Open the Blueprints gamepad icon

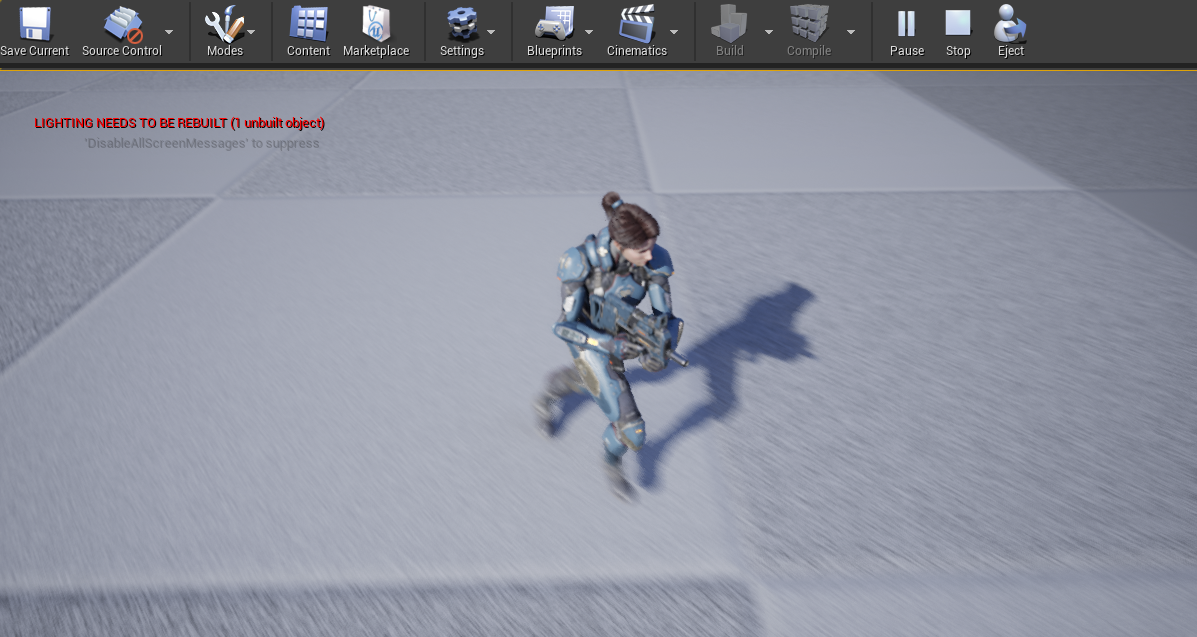554,23
